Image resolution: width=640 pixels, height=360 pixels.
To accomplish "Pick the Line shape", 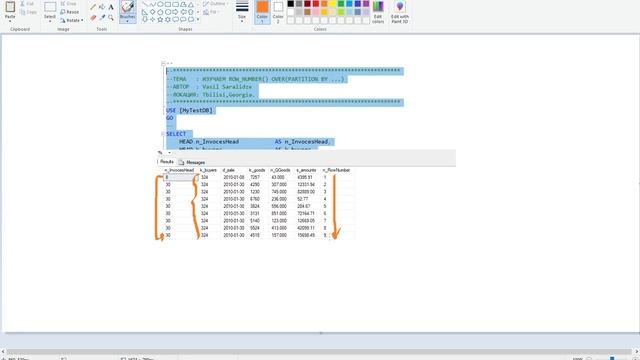I will 144,4.
